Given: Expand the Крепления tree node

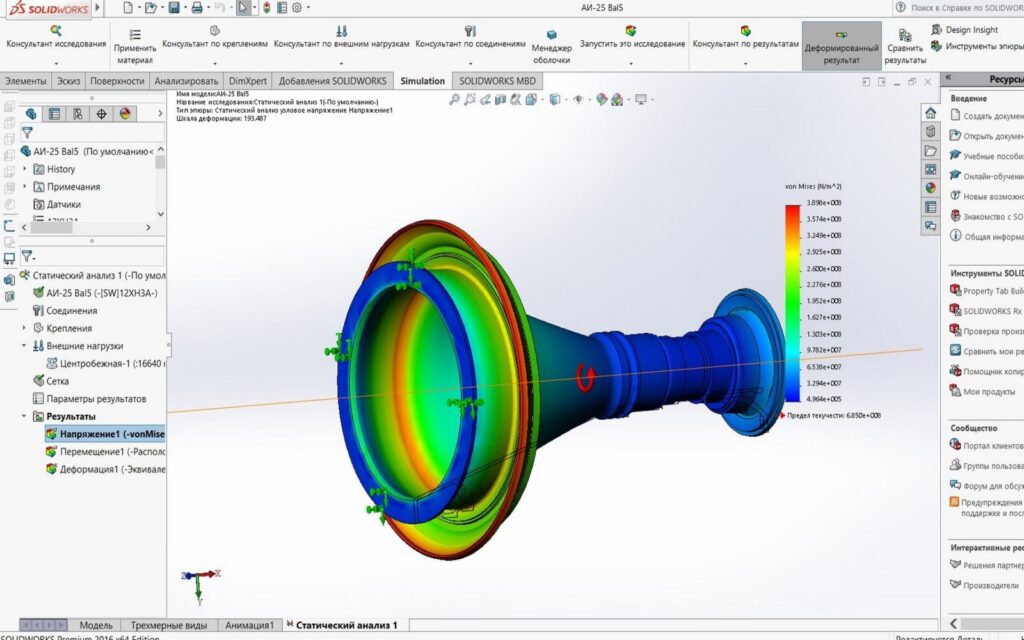Looking at the screenshot, I should click(x=26, y=328).
